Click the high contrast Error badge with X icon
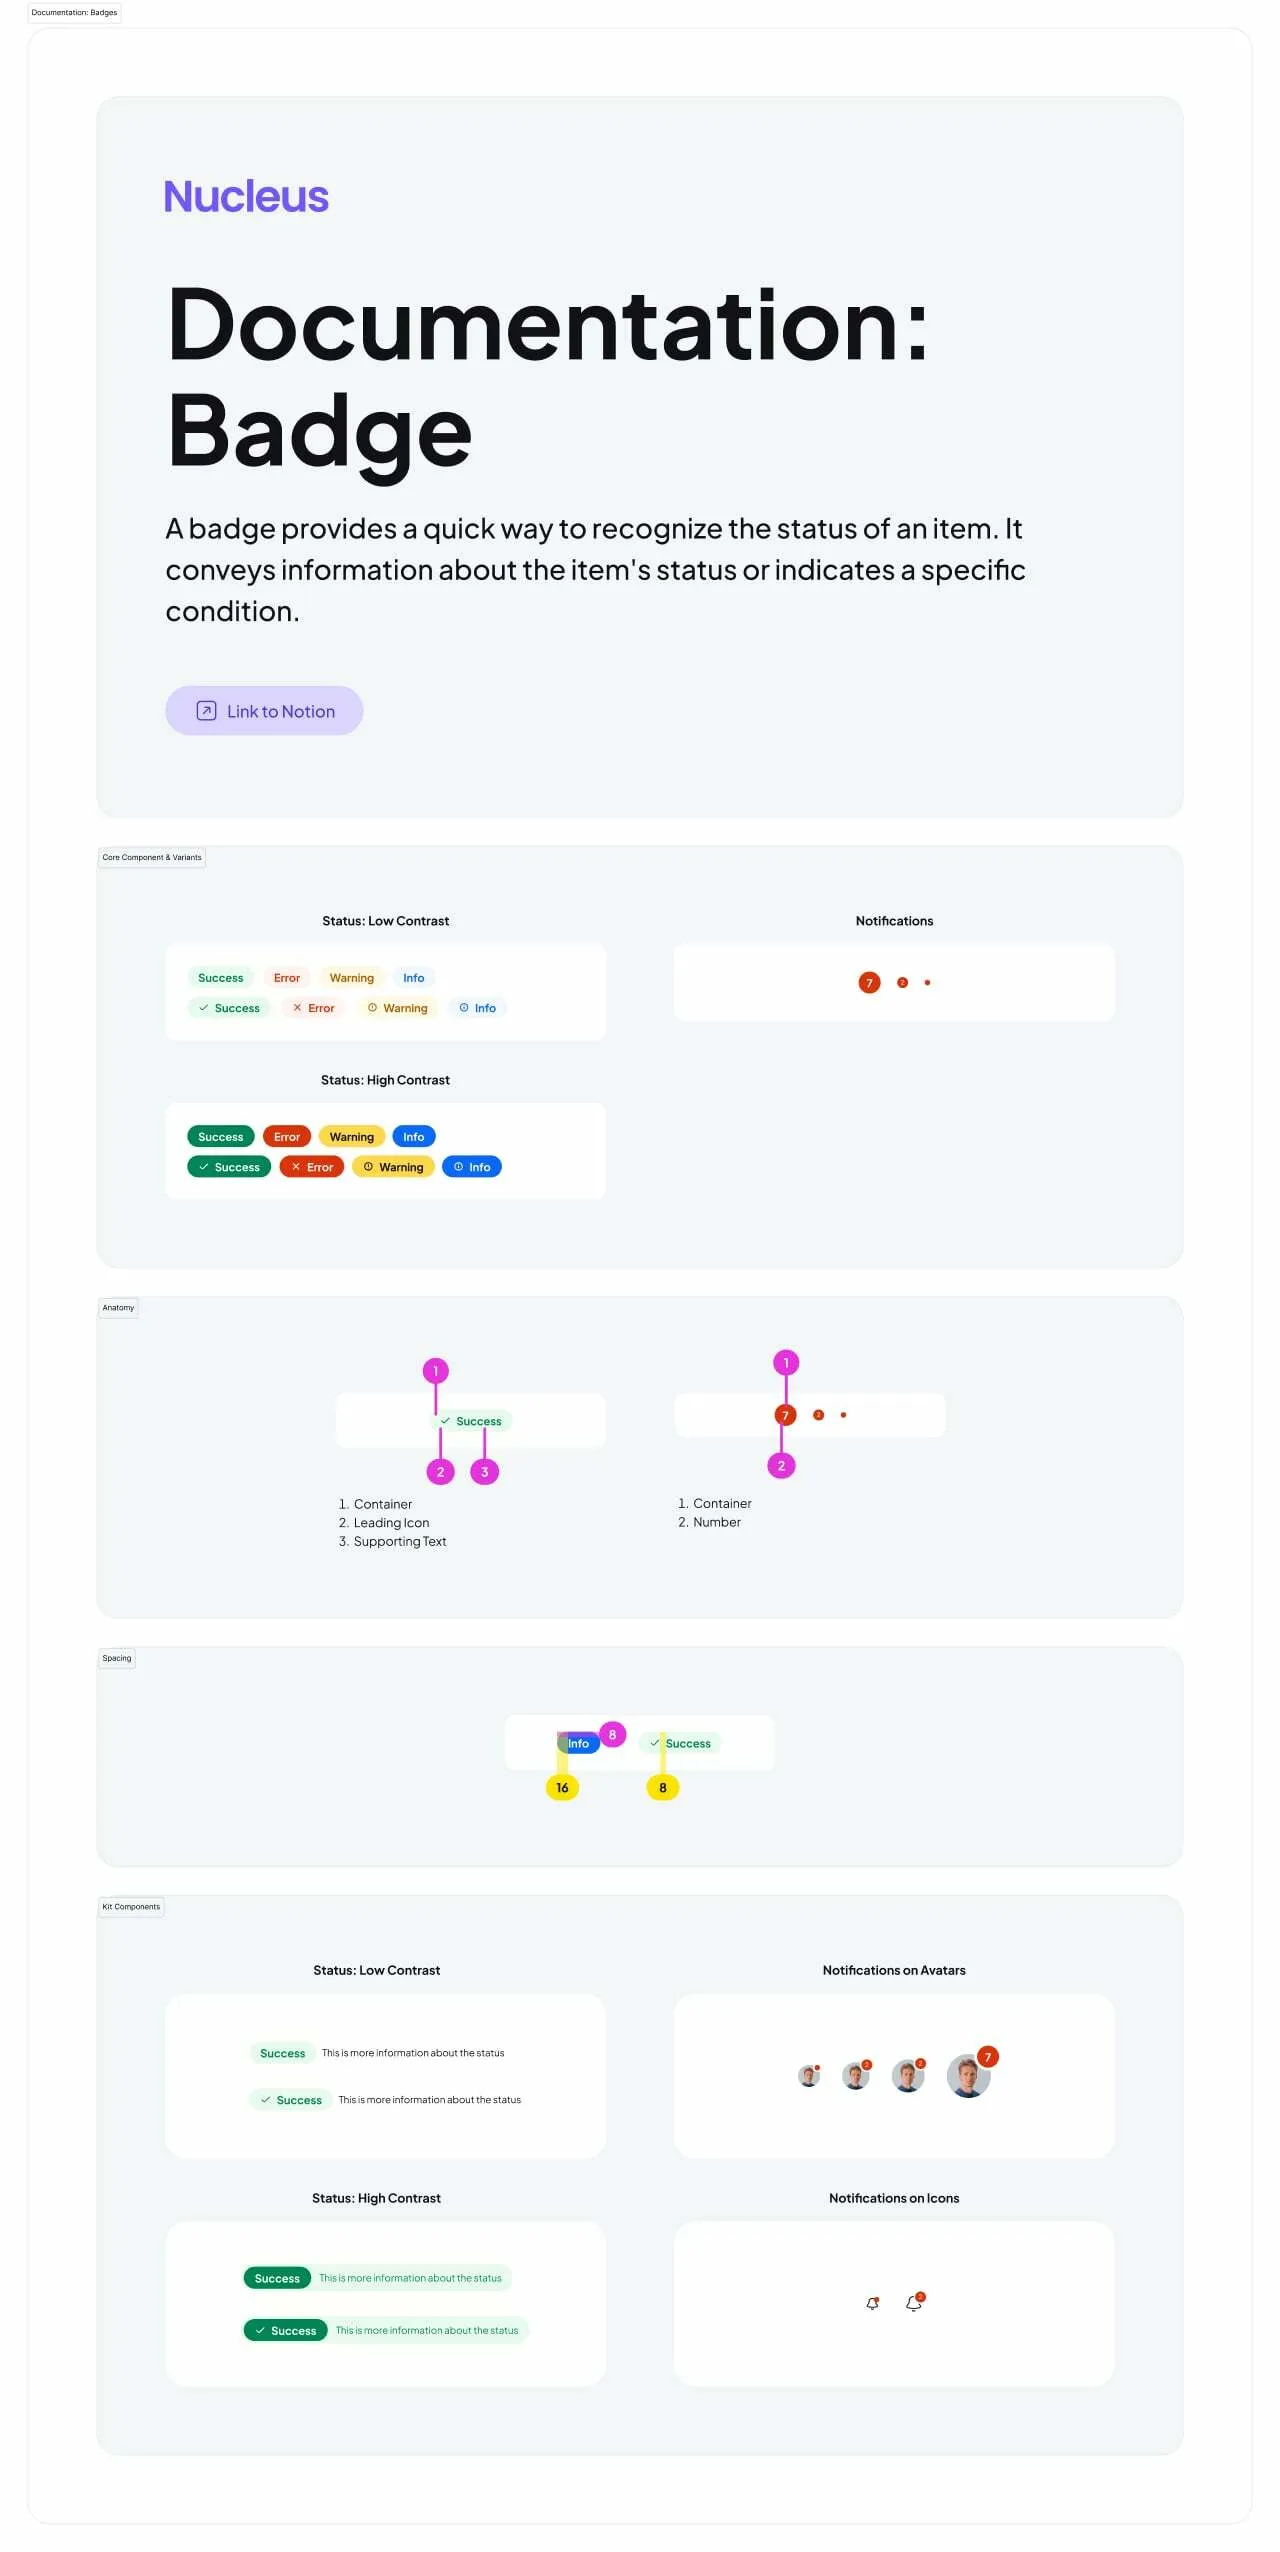Viewport: 1280px width, 2552px height. 312,1167
